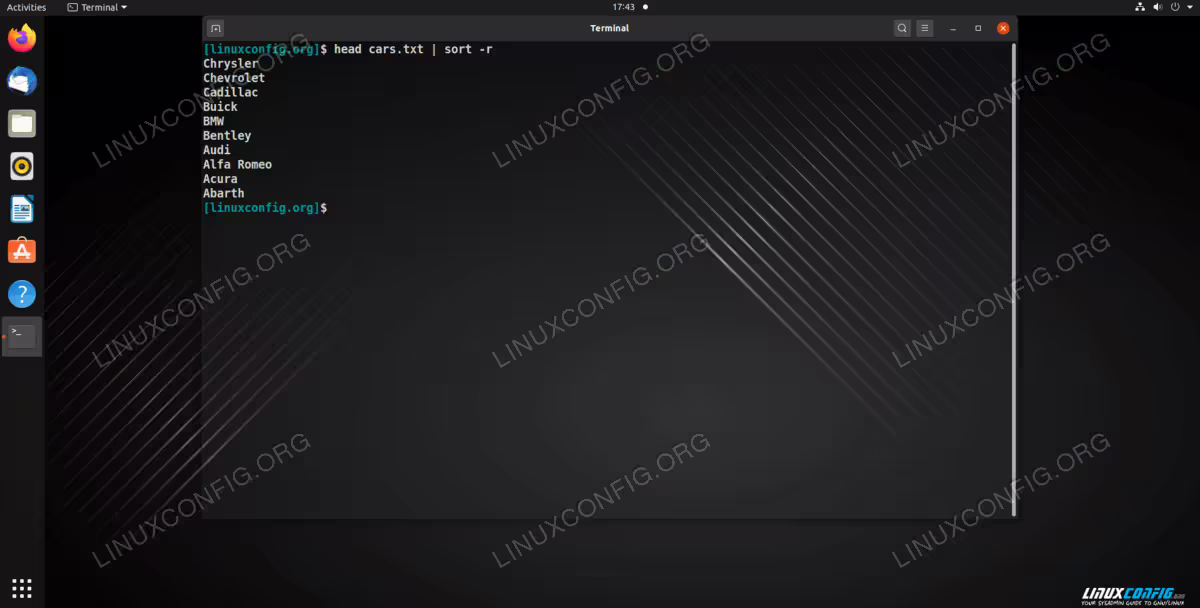Open Rhythmbox music player in the dock
1200x608 pixels.
(x=22, y=166)
